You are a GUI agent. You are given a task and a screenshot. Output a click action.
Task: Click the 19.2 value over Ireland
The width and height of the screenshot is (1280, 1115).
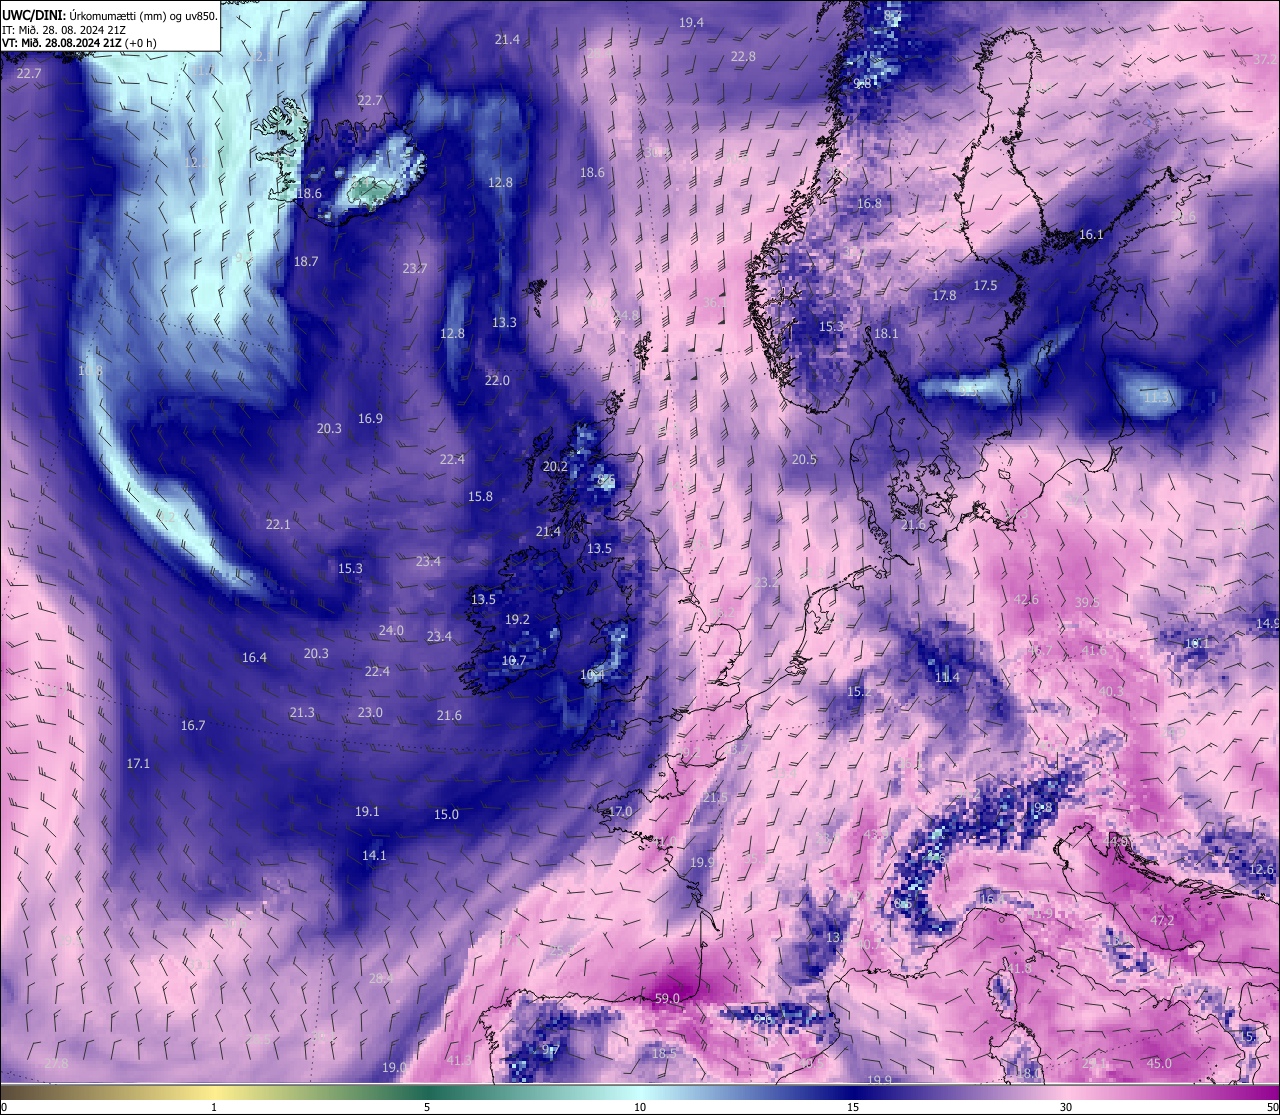[517, 619]
